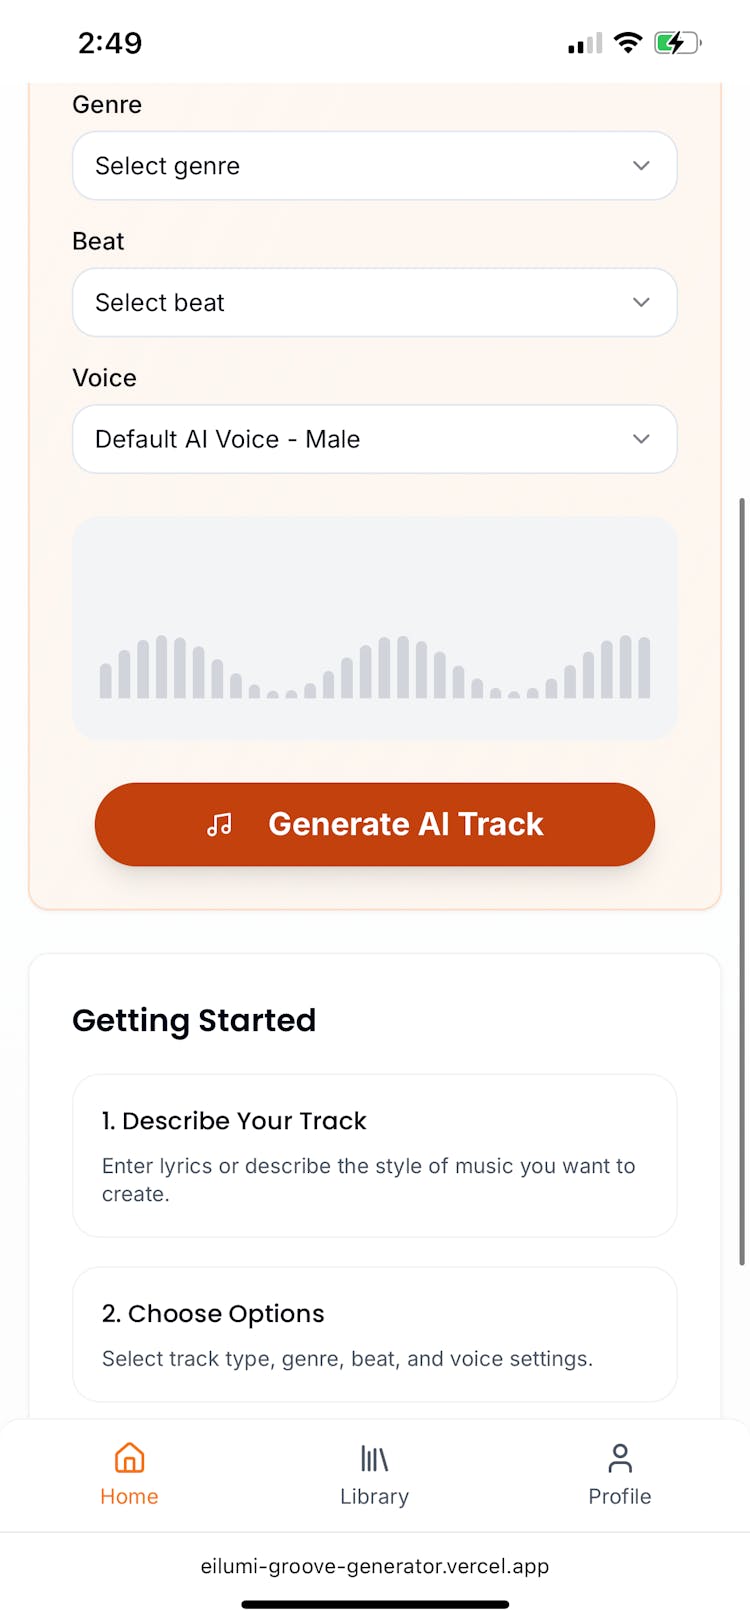Switch to the Library tab label

coord(374,1497)
